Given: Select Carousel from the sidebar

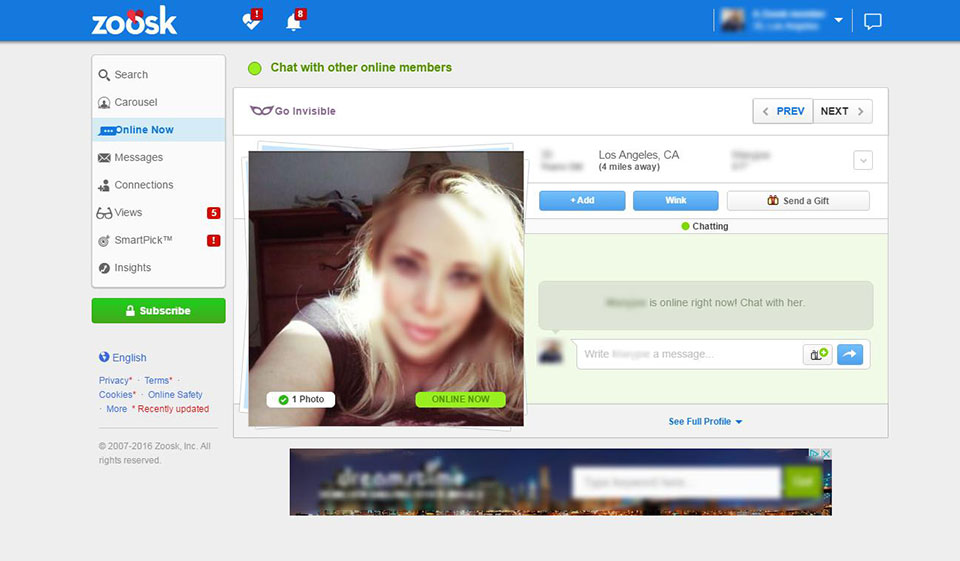Looking at the screenshot, I should click(x=135, y=102).
